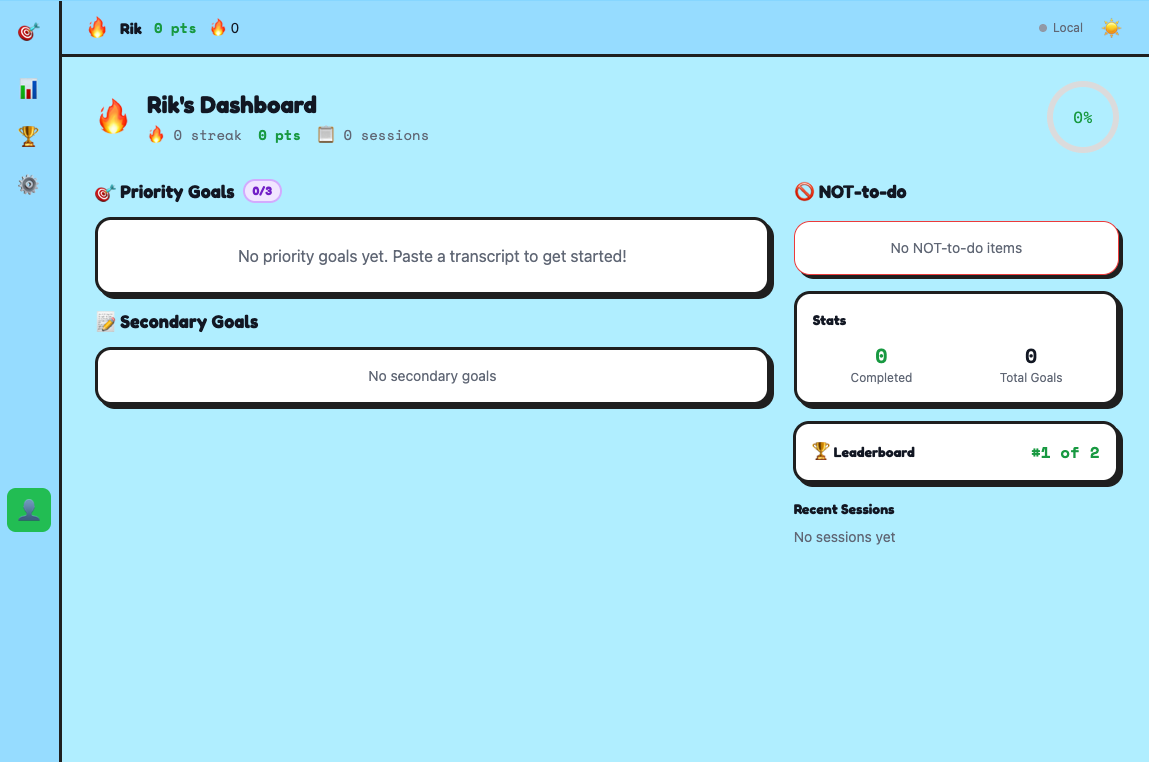Screen dimensions: 1149x762
Task: Click the No secondary goals card
Action: [432, 376]
